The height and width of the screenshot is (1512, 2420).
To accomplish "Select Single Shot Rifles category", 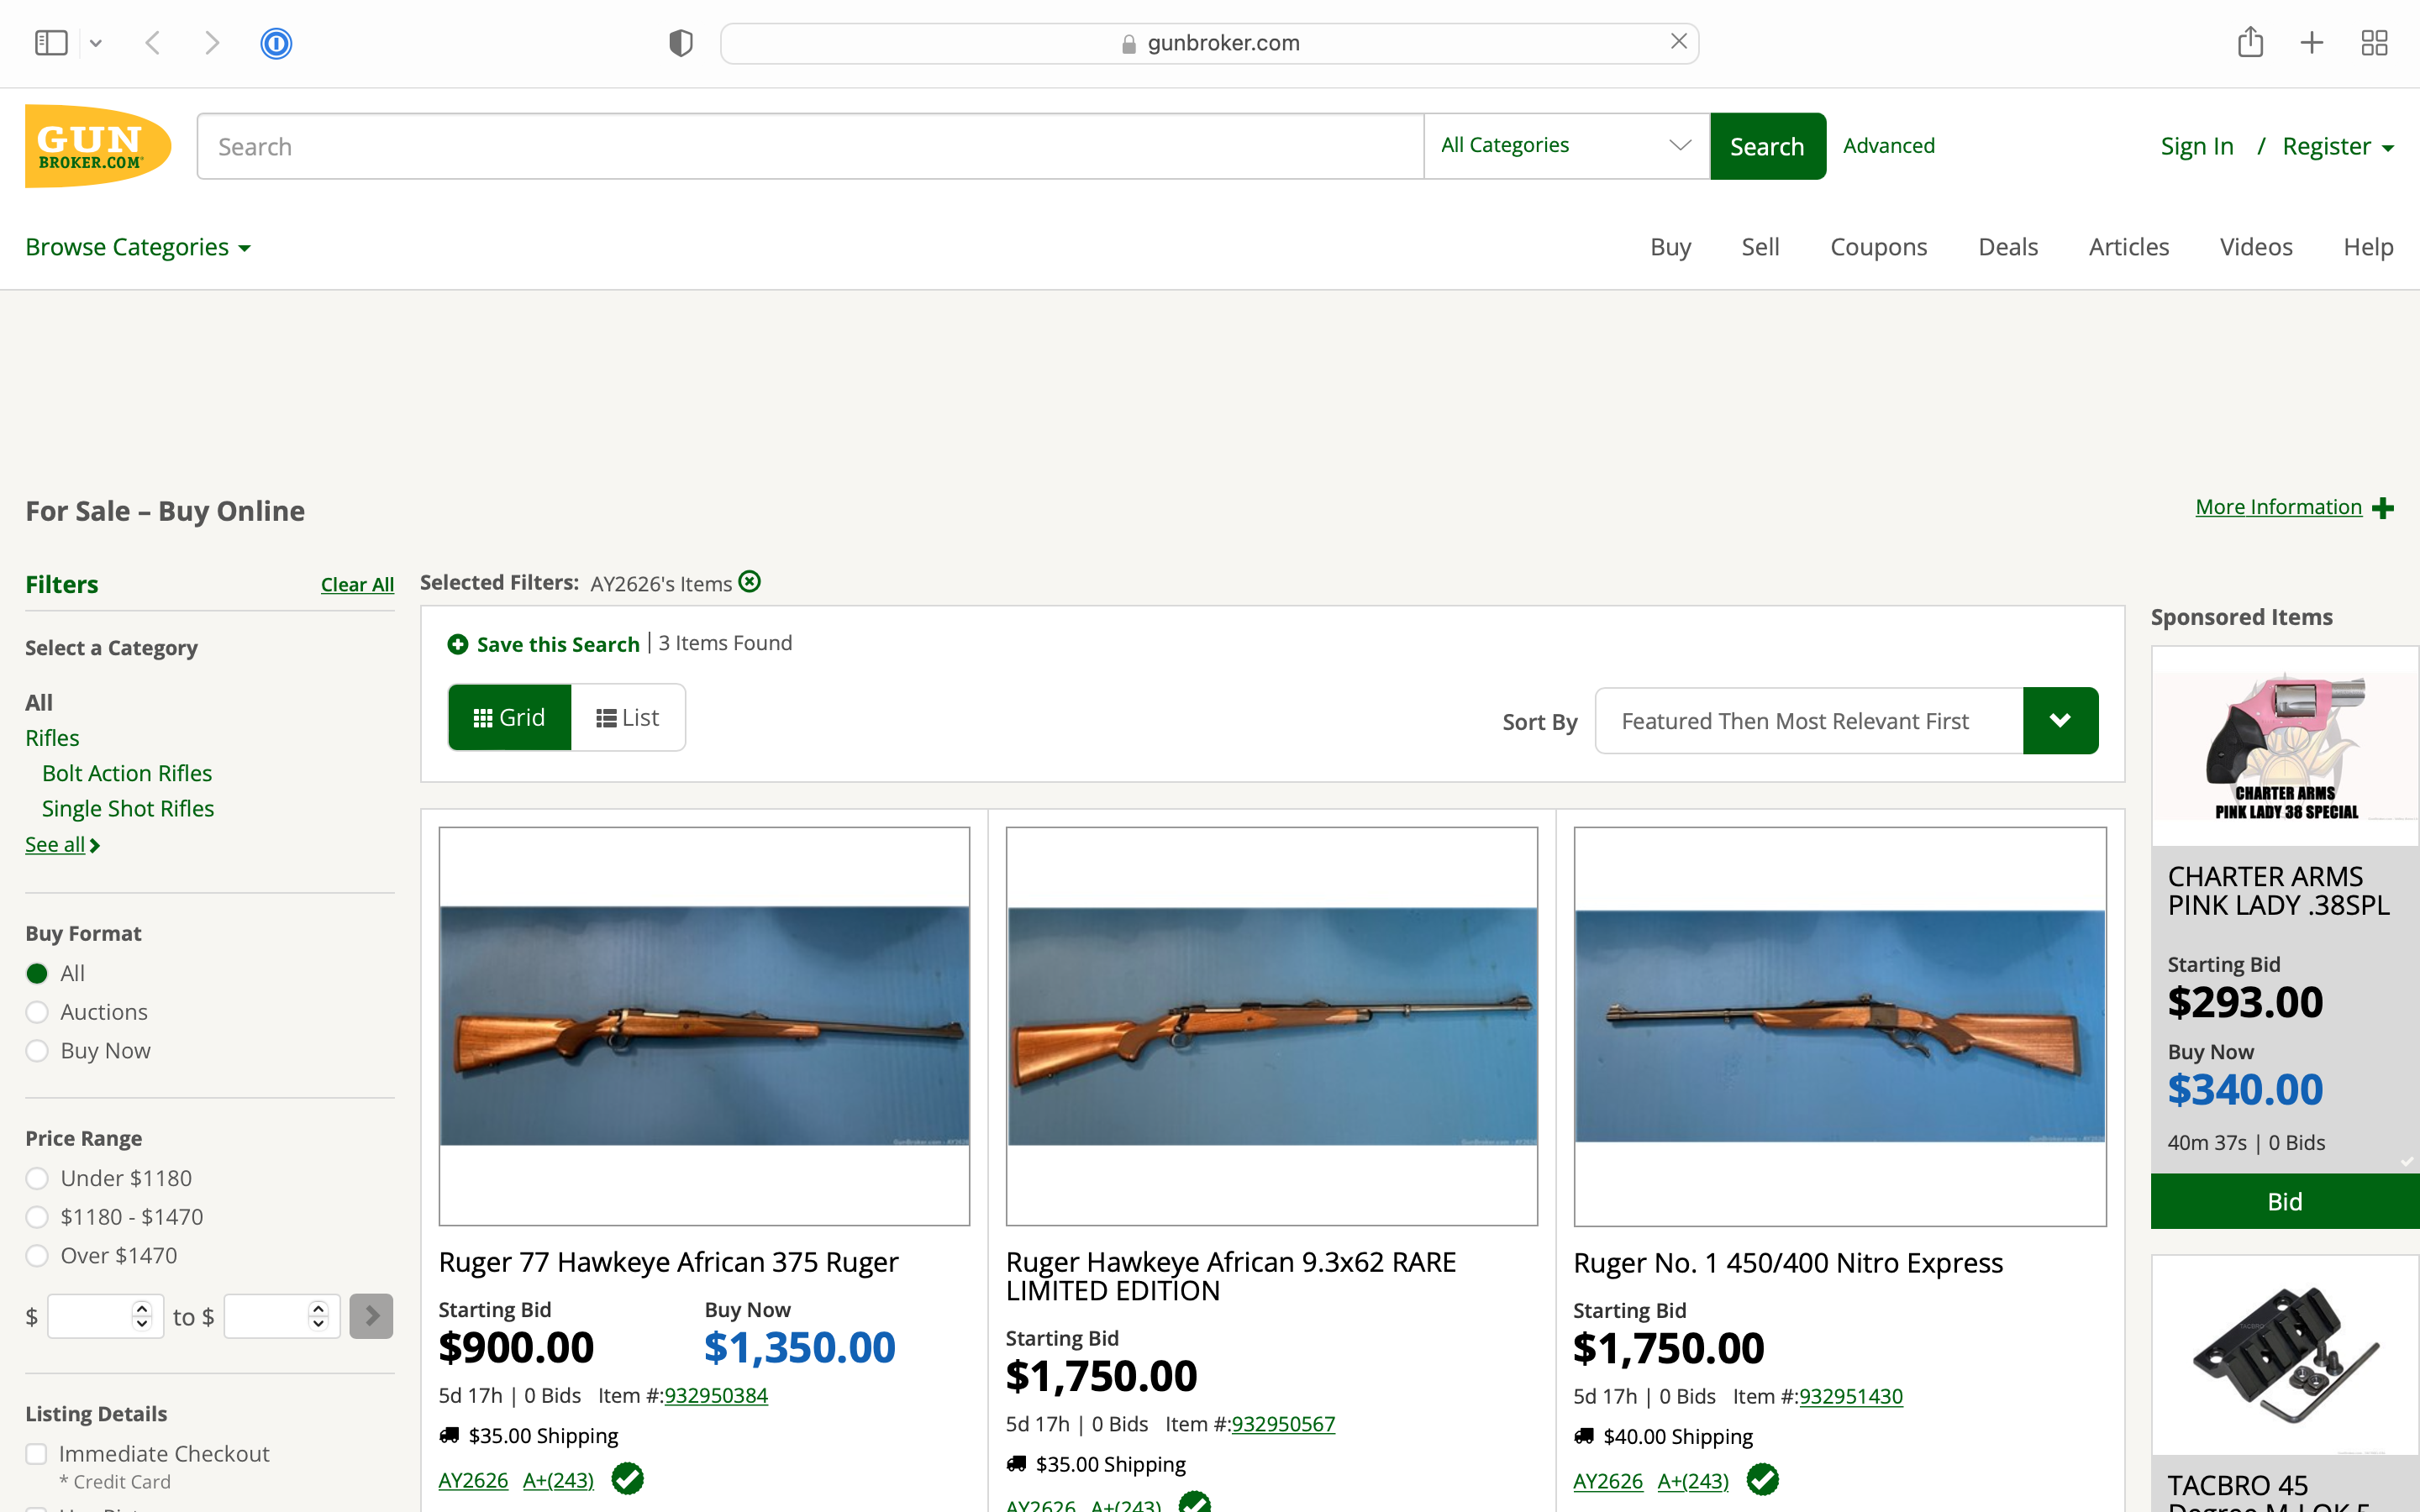I will (x=128, y=808).
